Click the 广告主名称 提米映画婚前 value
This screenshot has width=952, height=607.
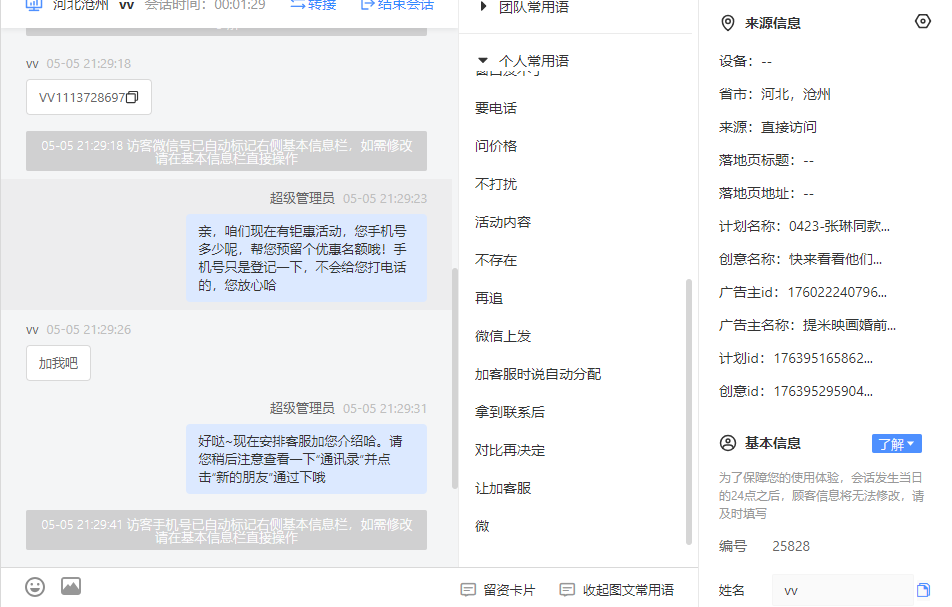click(x=849, y=325)
